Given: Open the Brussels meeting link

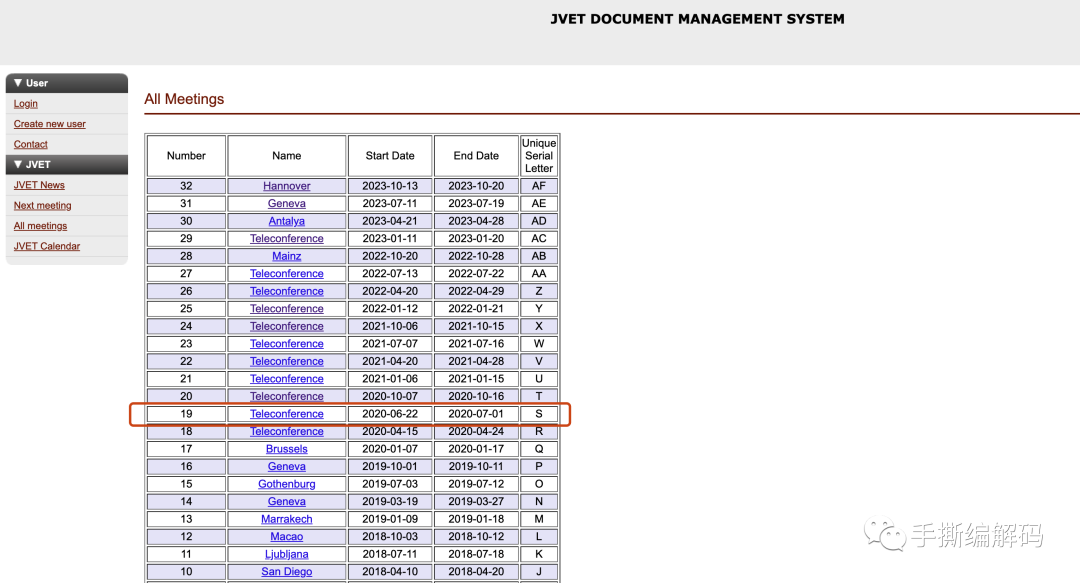Looking at the screenshot, I should pyautogui.click(x=287, y=449).
